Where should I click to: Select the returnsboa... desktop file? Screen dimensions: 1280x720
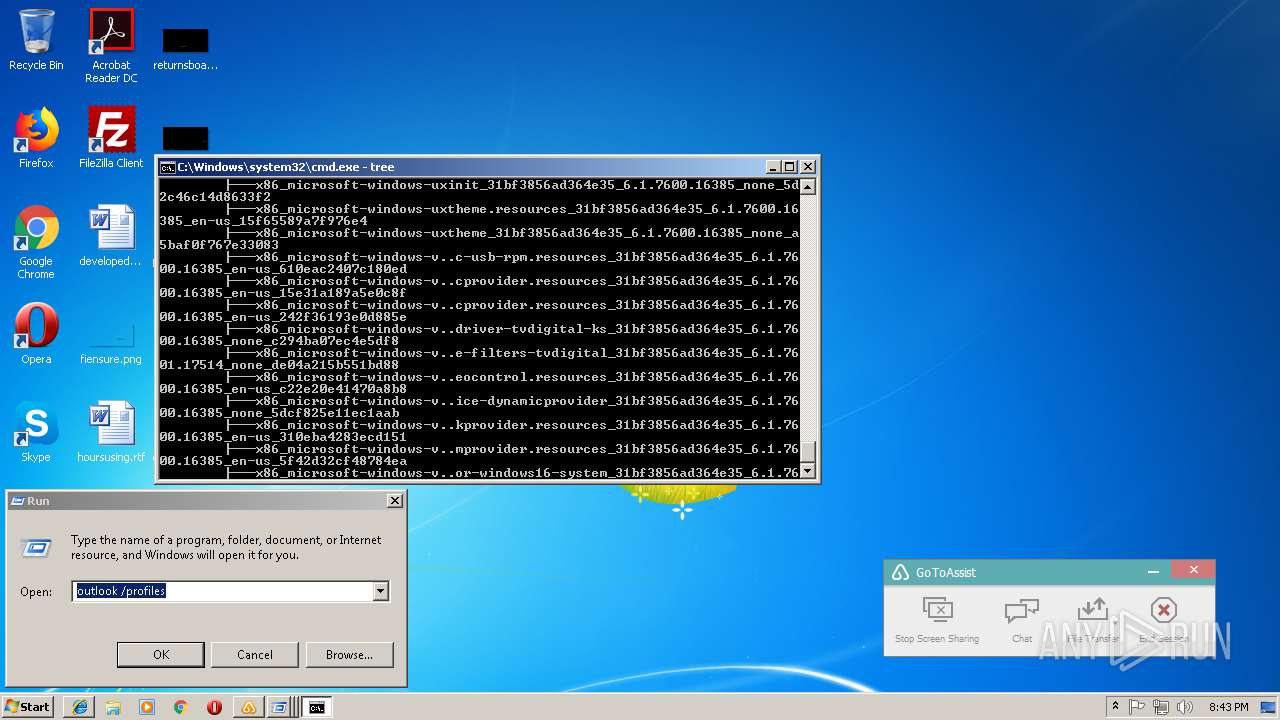(x=185, y=48)
